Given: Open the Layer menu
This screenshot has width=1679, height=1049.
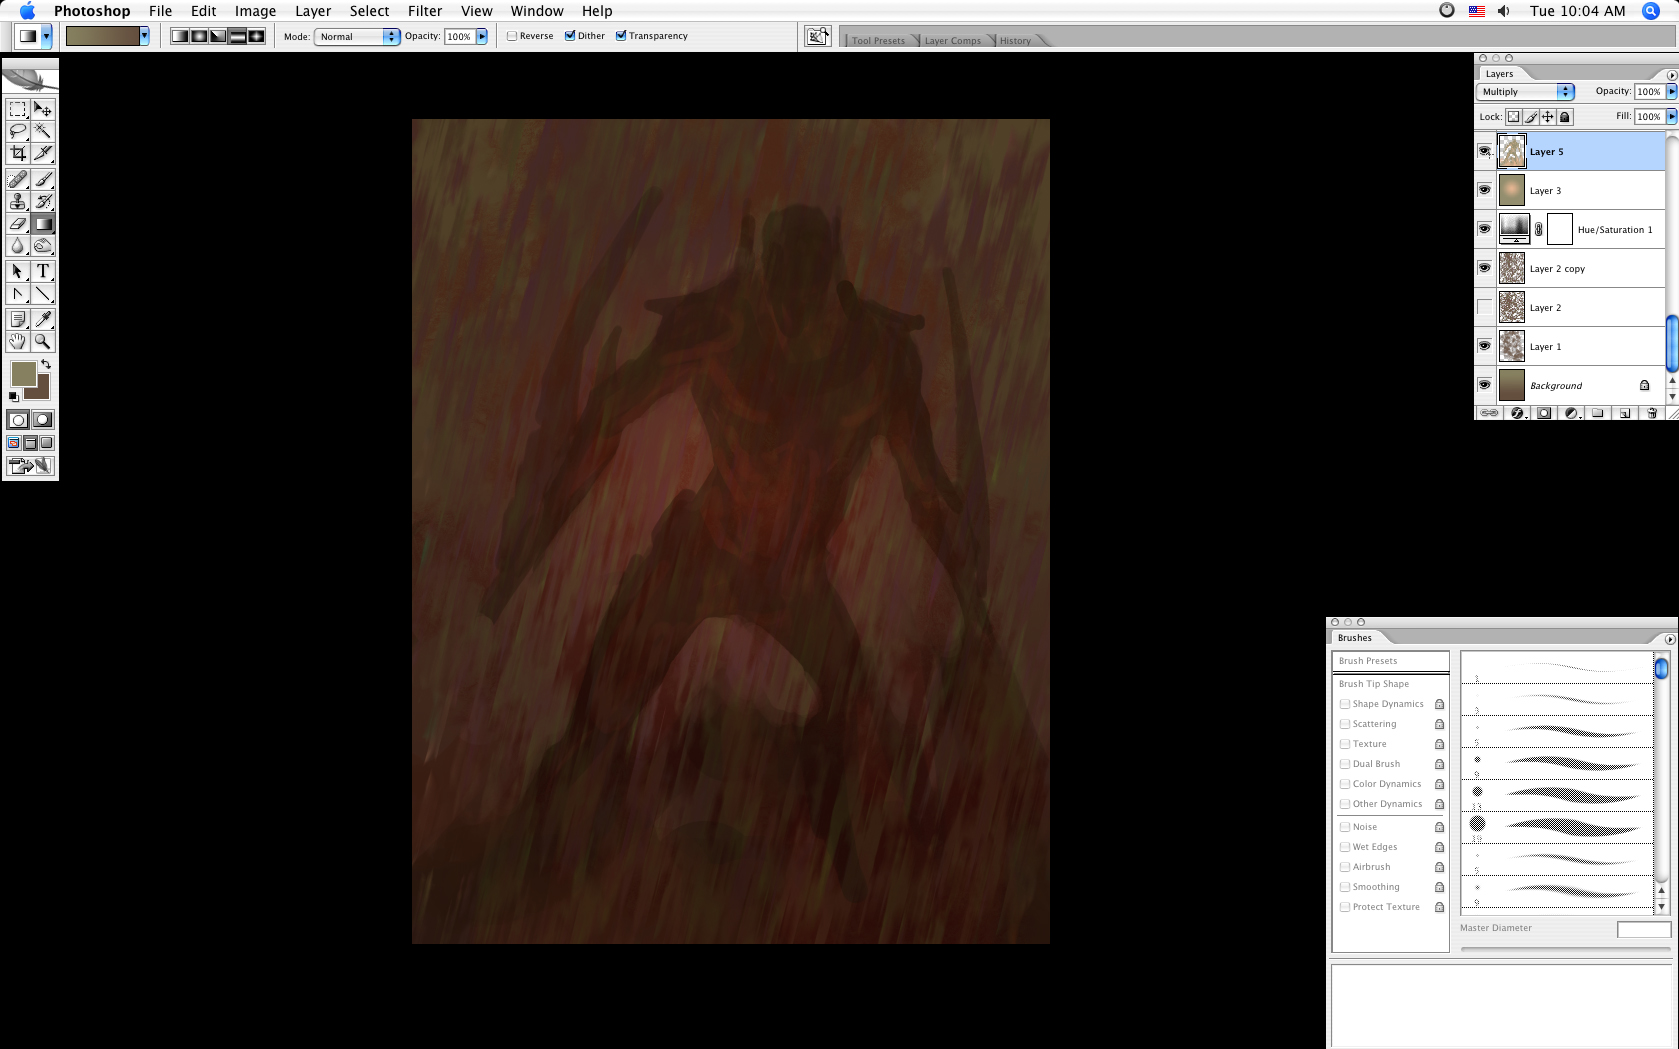Looking at the screenshot, I should [x=313, y=11].
